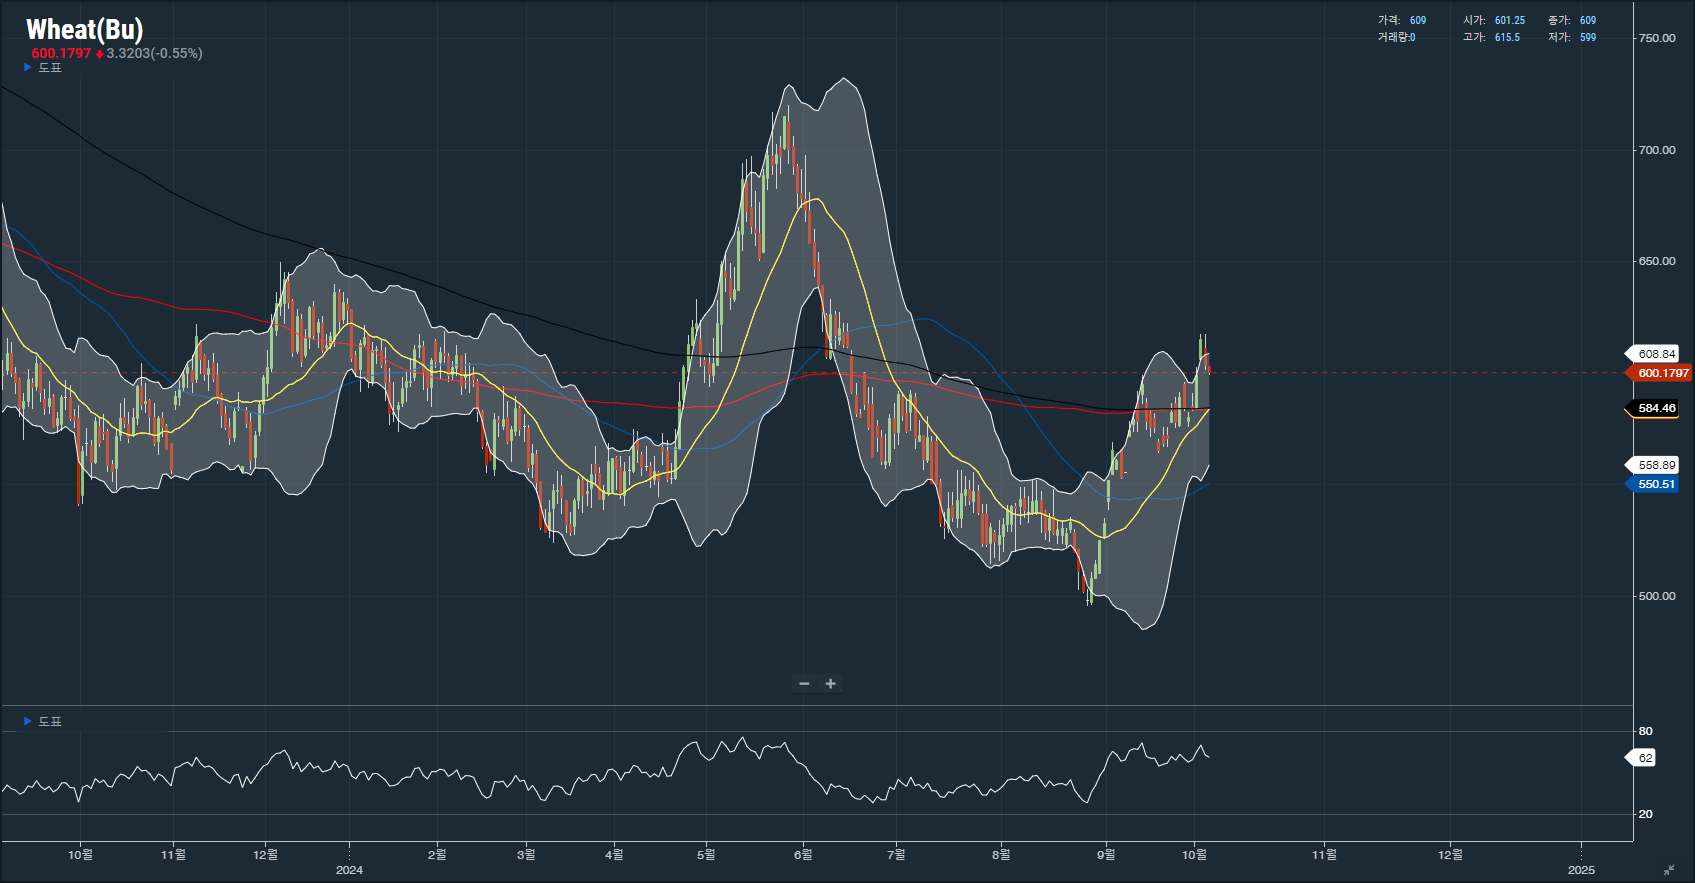The width and height of the screenshot is (1695, 883).
Task: Click the Wheat(Bu) chart title
Action: (84, 29)
